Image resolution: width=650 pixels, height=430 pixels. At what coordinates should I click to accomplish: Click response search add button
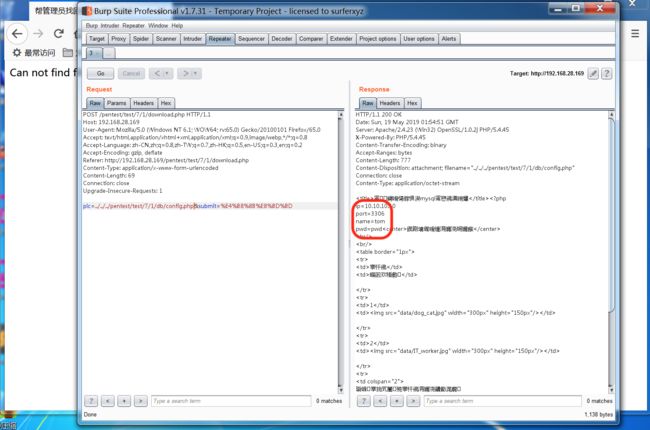pyautogui.click(x=397, y=401)
